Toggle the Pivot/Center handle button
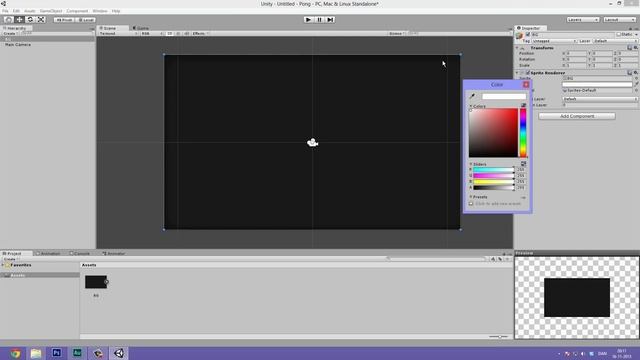The image size is (640, 360). (64, 20)
